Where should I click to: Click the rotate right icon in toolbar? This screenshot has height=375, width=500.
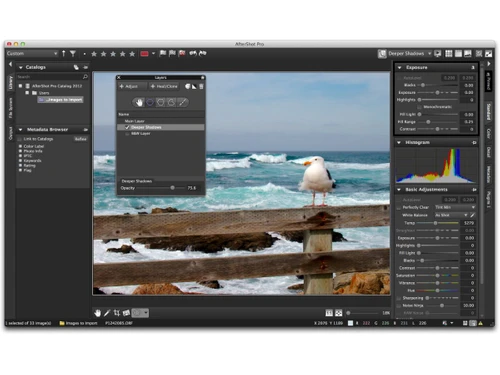click(203, 53)
